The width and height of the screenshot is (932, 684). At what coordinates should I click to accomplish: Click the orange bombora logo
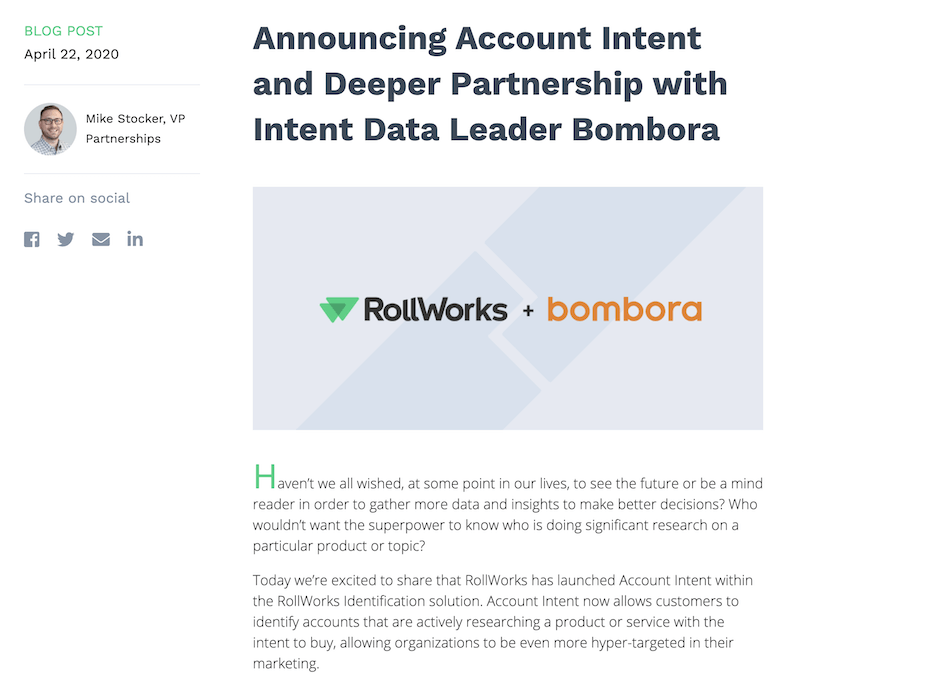tap(624, 310)
